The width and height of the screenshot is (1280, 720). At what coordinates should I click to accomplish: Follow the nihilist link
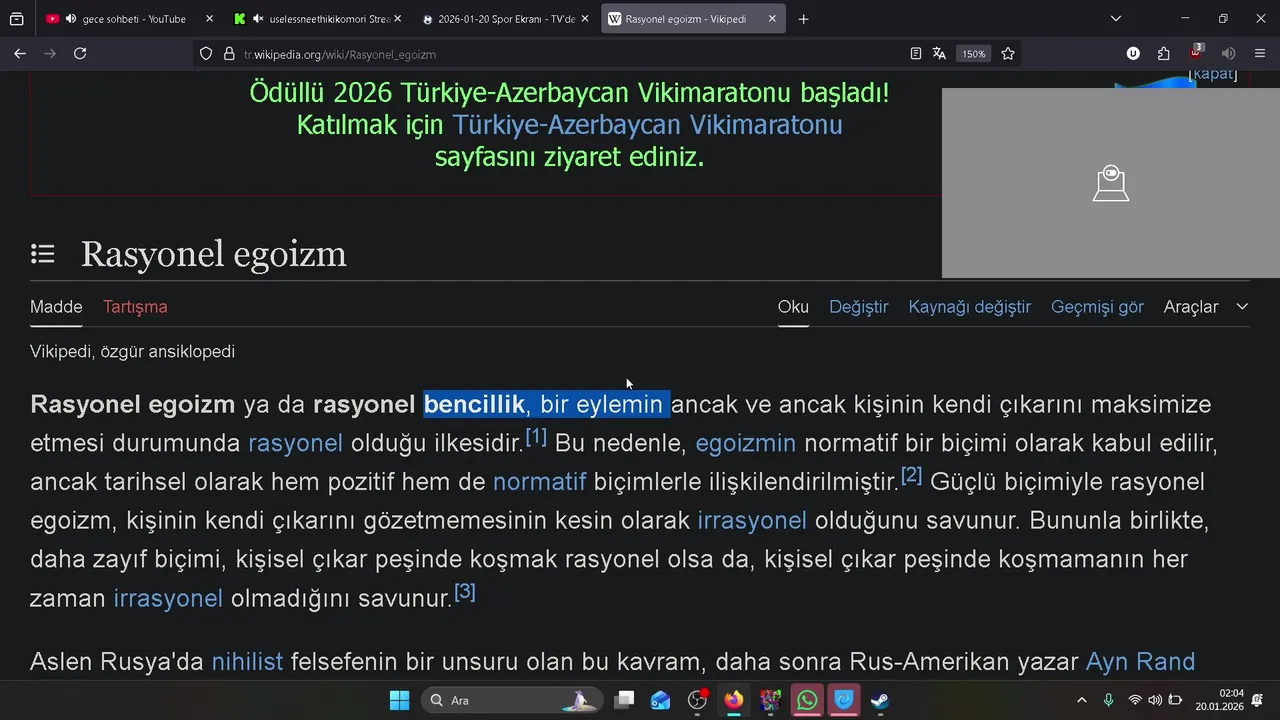247,662
